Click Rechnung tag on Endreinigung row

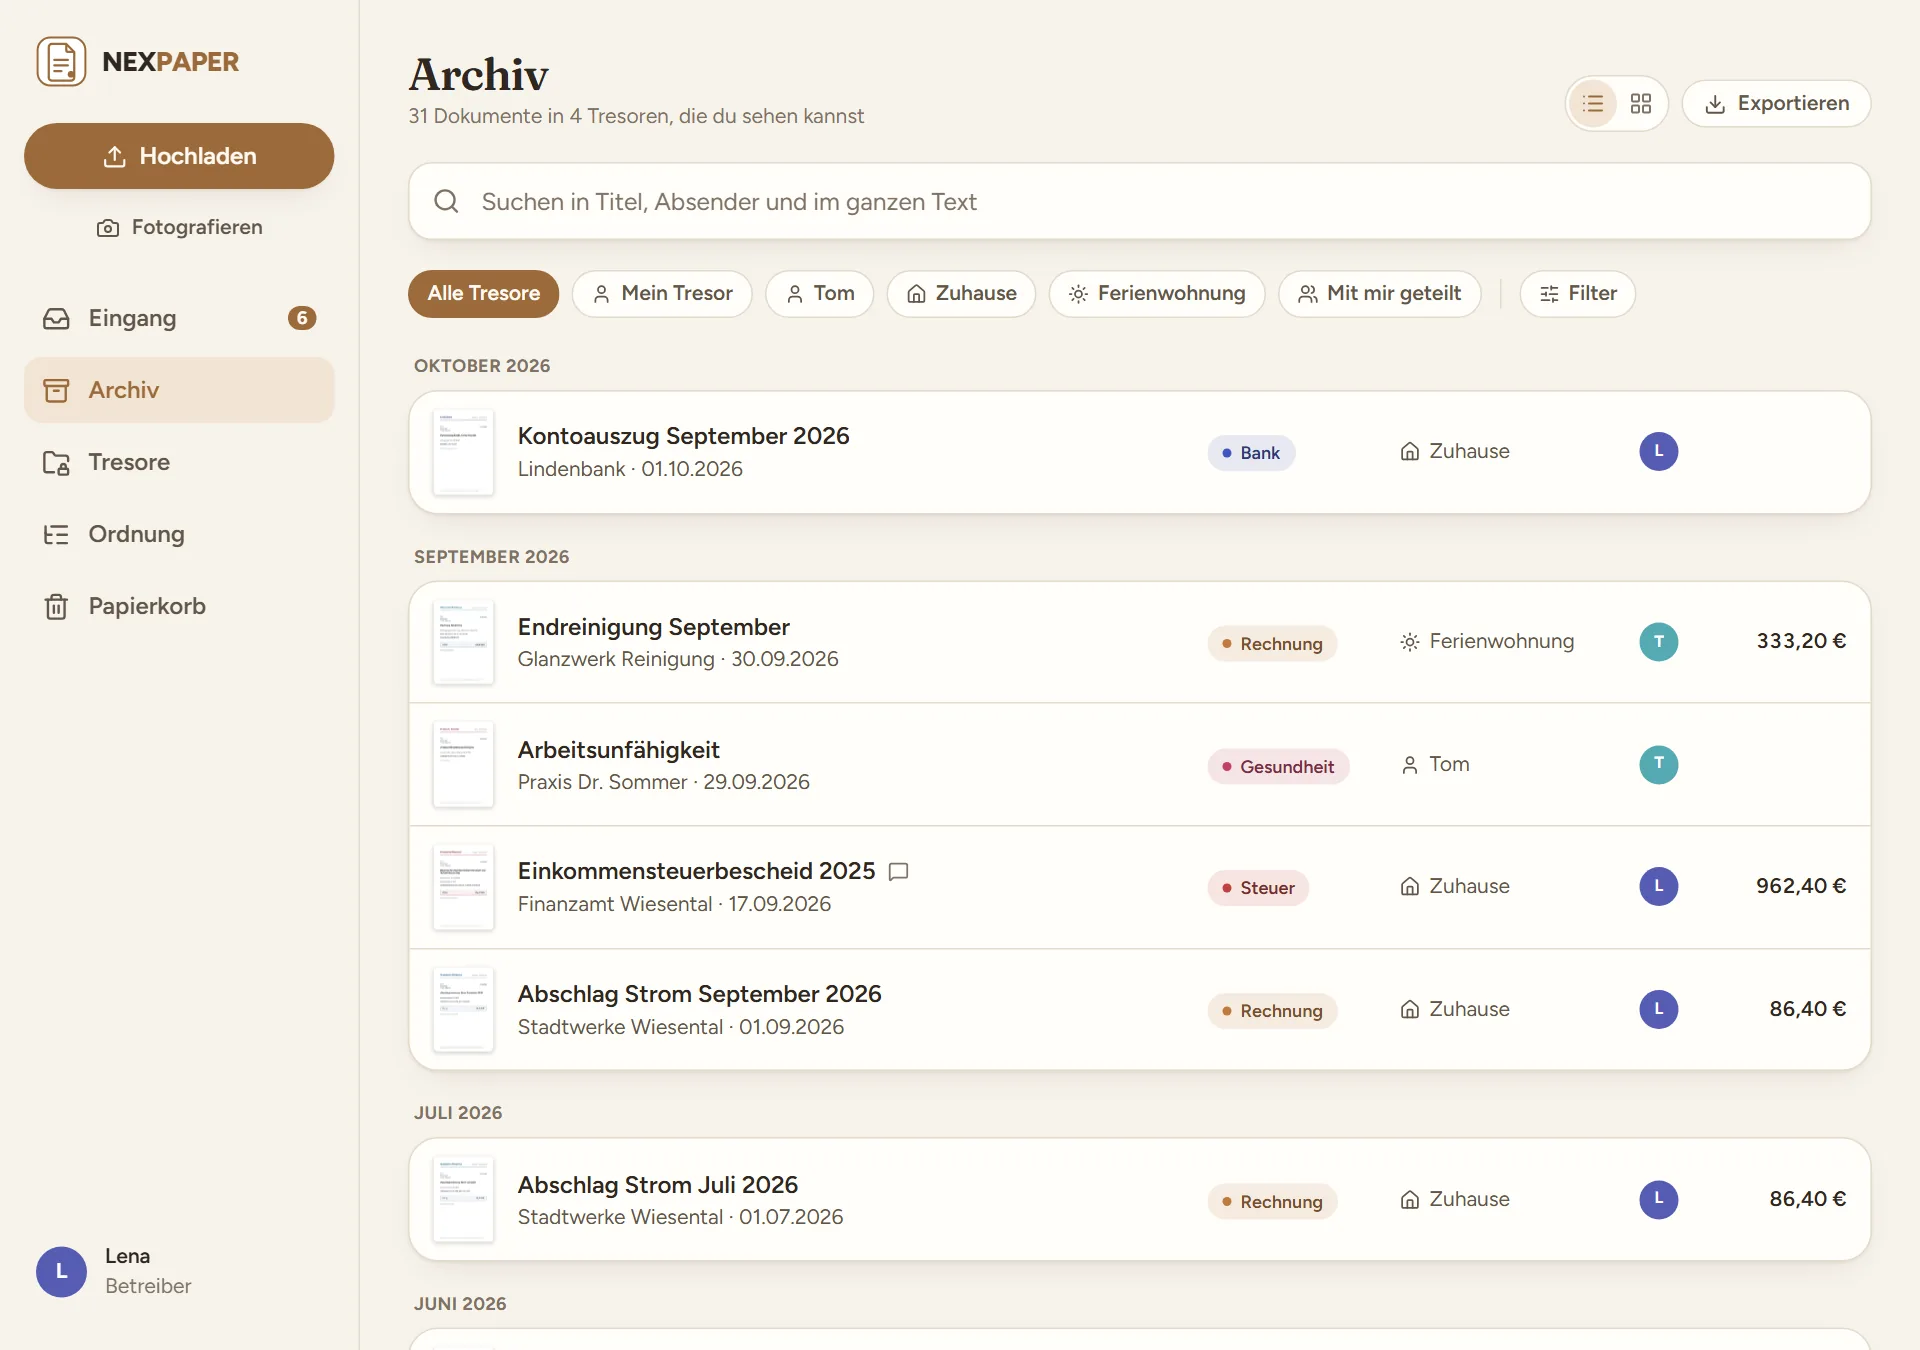point(1272,643)
